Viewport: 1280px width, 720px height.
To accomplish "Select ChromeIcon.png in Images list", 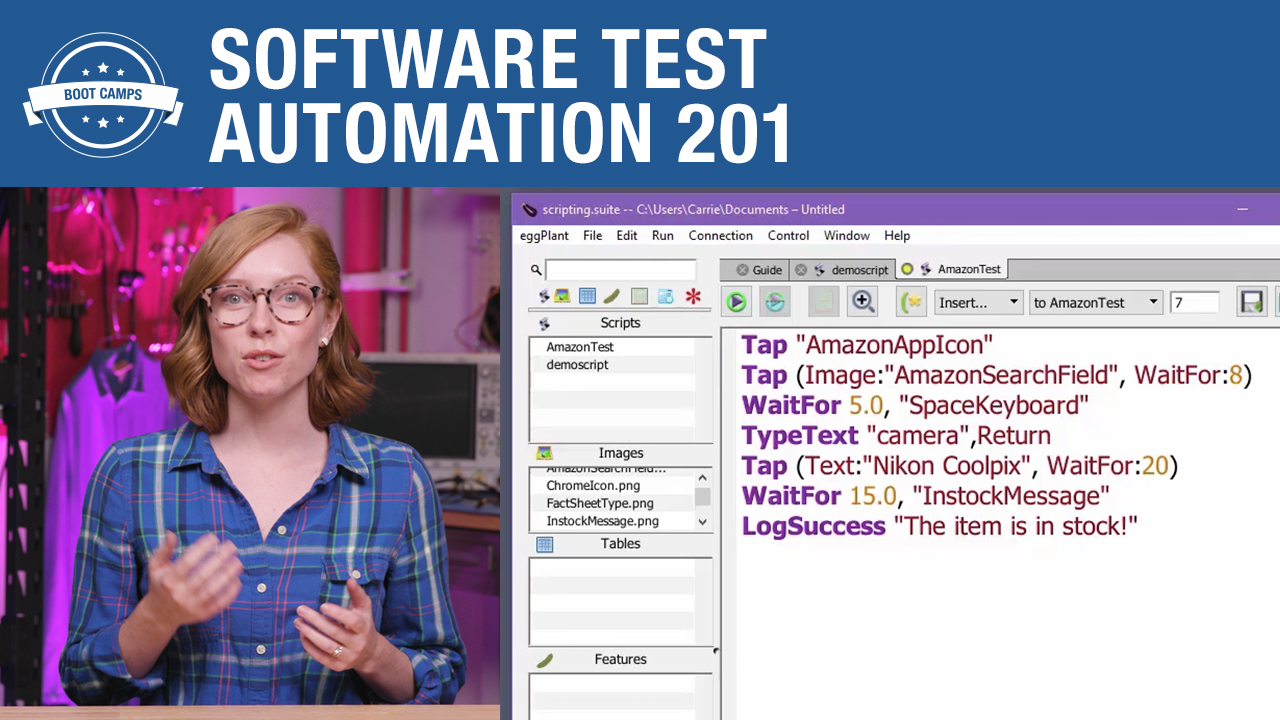I will coord(593,486).
